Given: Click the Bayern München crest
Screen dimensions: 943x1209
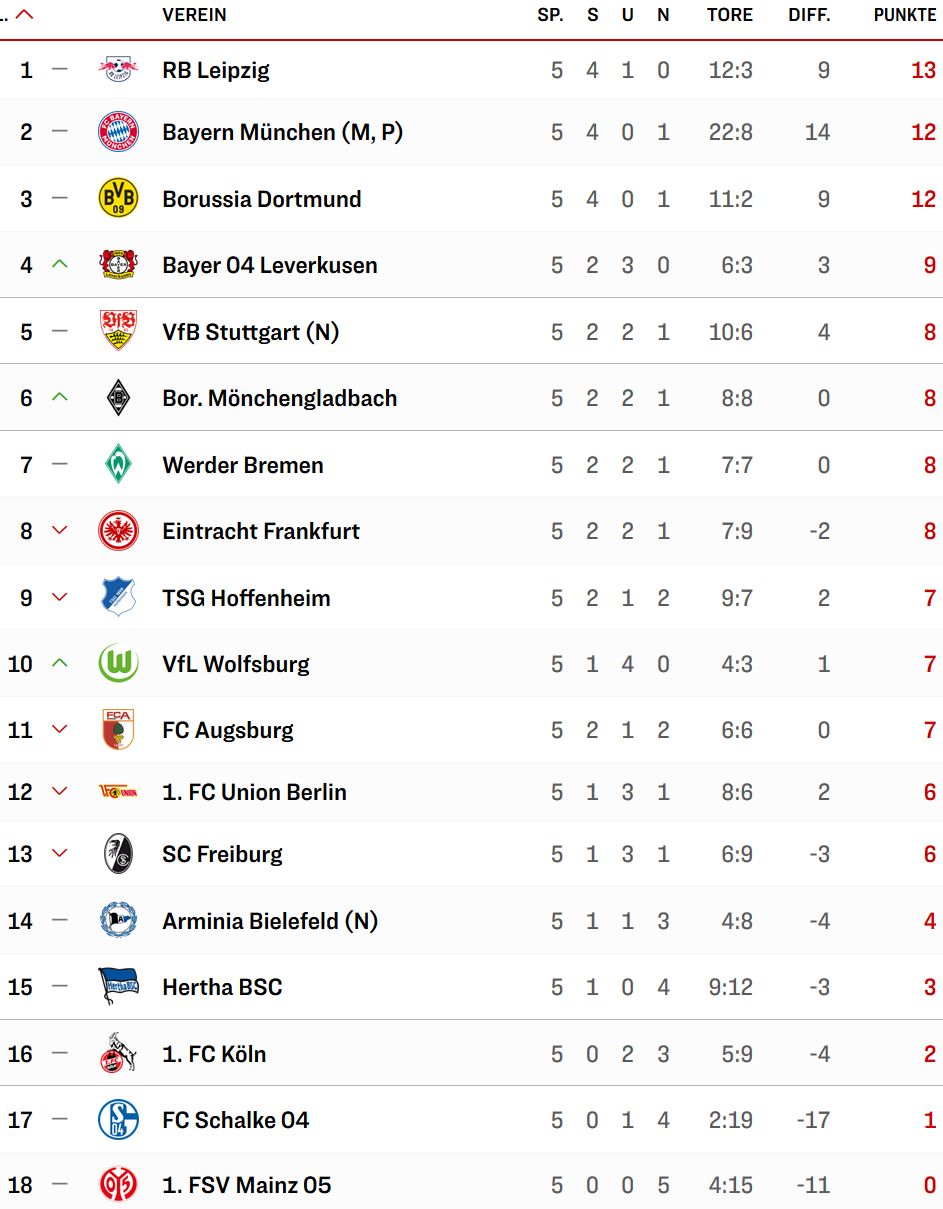Looking at the screenshot, I should pos(118,132).
